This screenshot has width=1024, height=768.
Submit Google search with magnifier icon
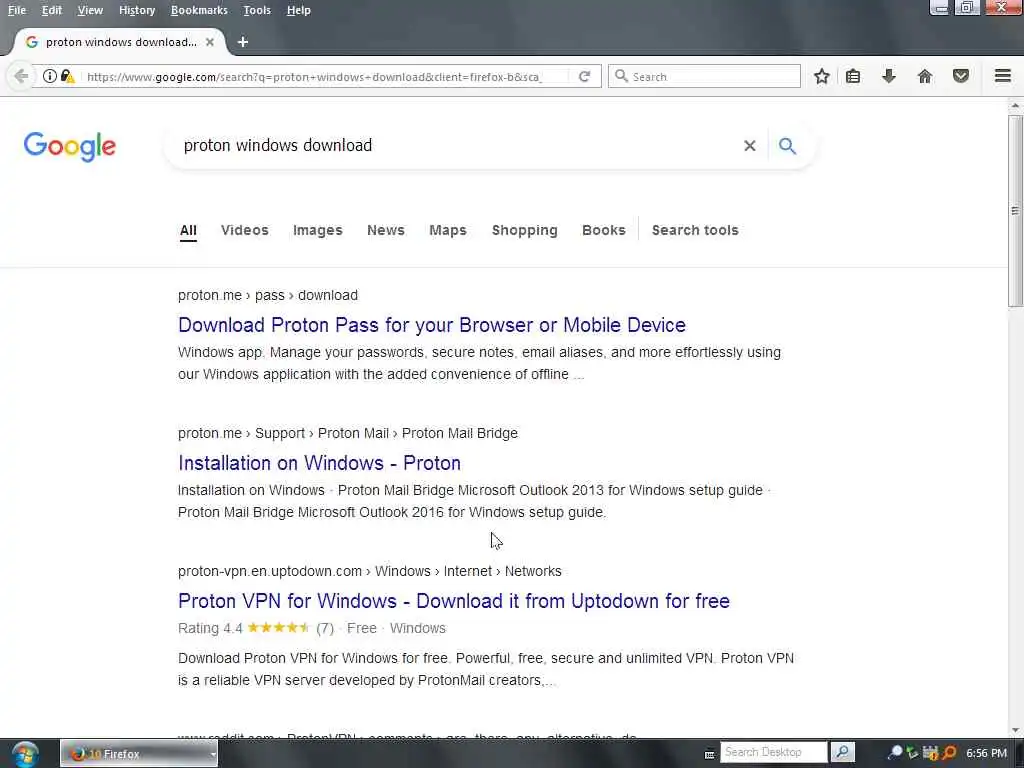[788, 146]
